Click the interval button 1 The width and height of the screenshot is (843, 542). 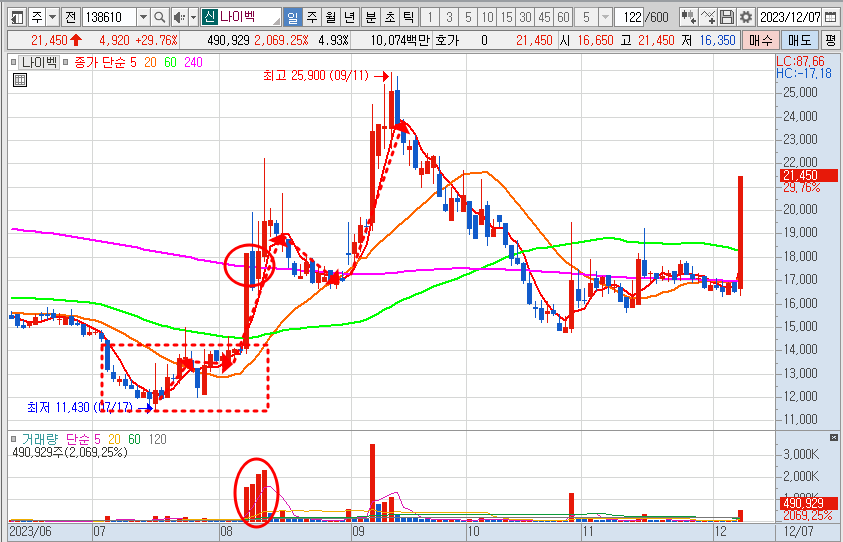tap(430, 18)
